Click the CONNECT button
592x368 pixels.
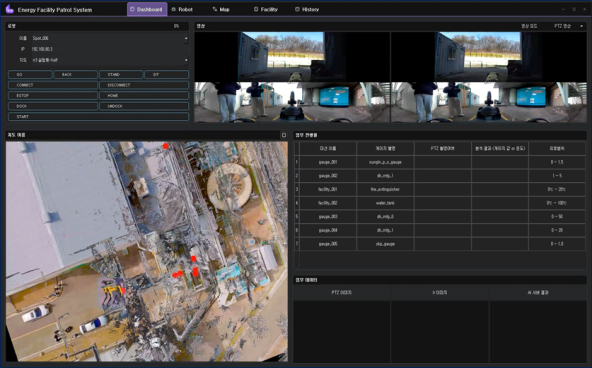pyautogui.click(x=53, y=85)
